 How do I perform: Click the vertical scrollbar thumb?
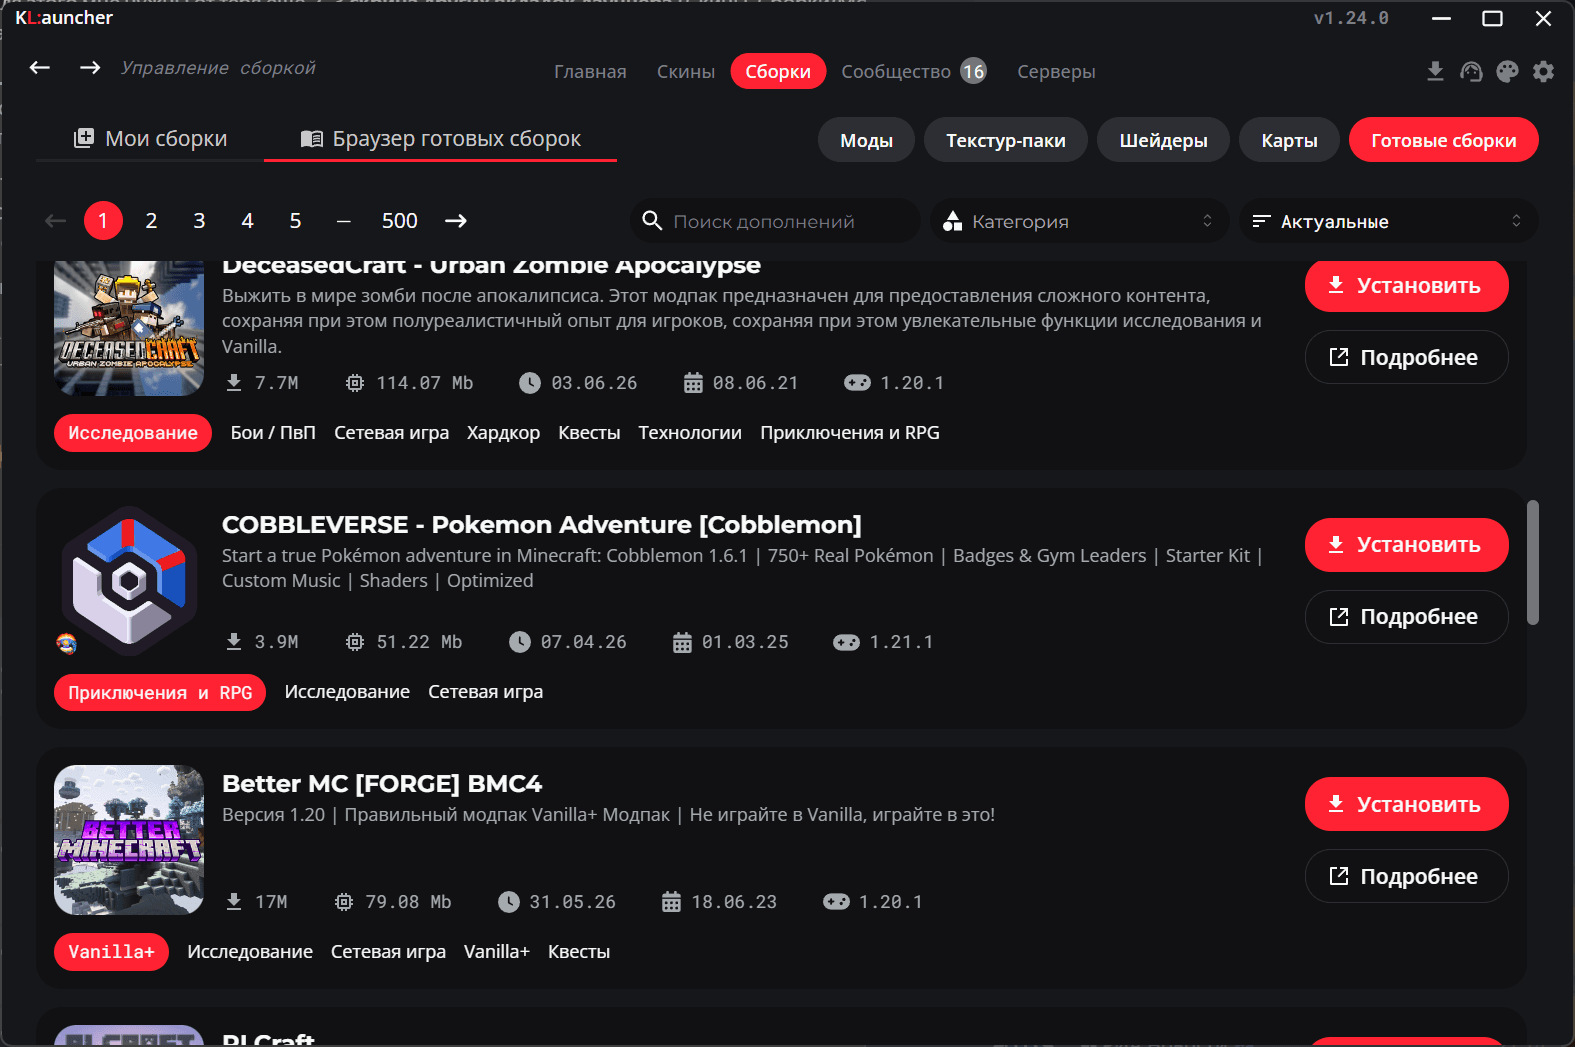[1532, 562]
